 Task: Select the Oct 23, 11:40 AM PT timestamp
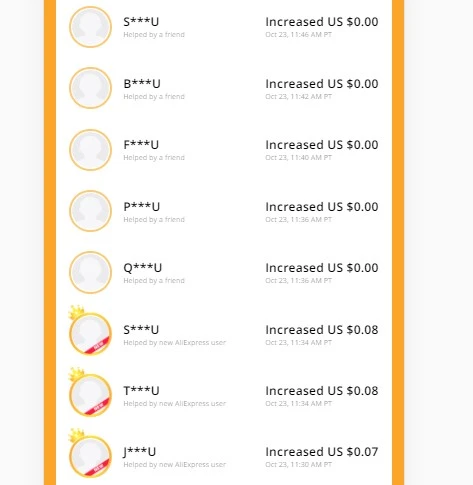(298, 157)
